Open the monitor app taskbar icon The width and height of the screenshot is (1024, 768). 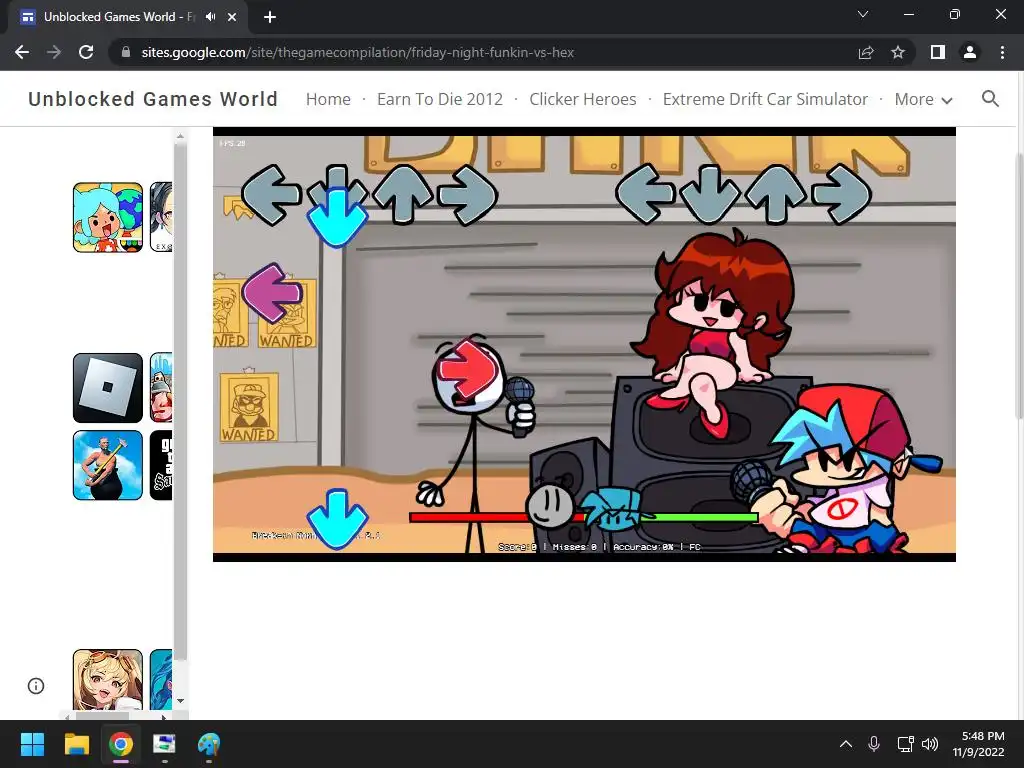165,744
